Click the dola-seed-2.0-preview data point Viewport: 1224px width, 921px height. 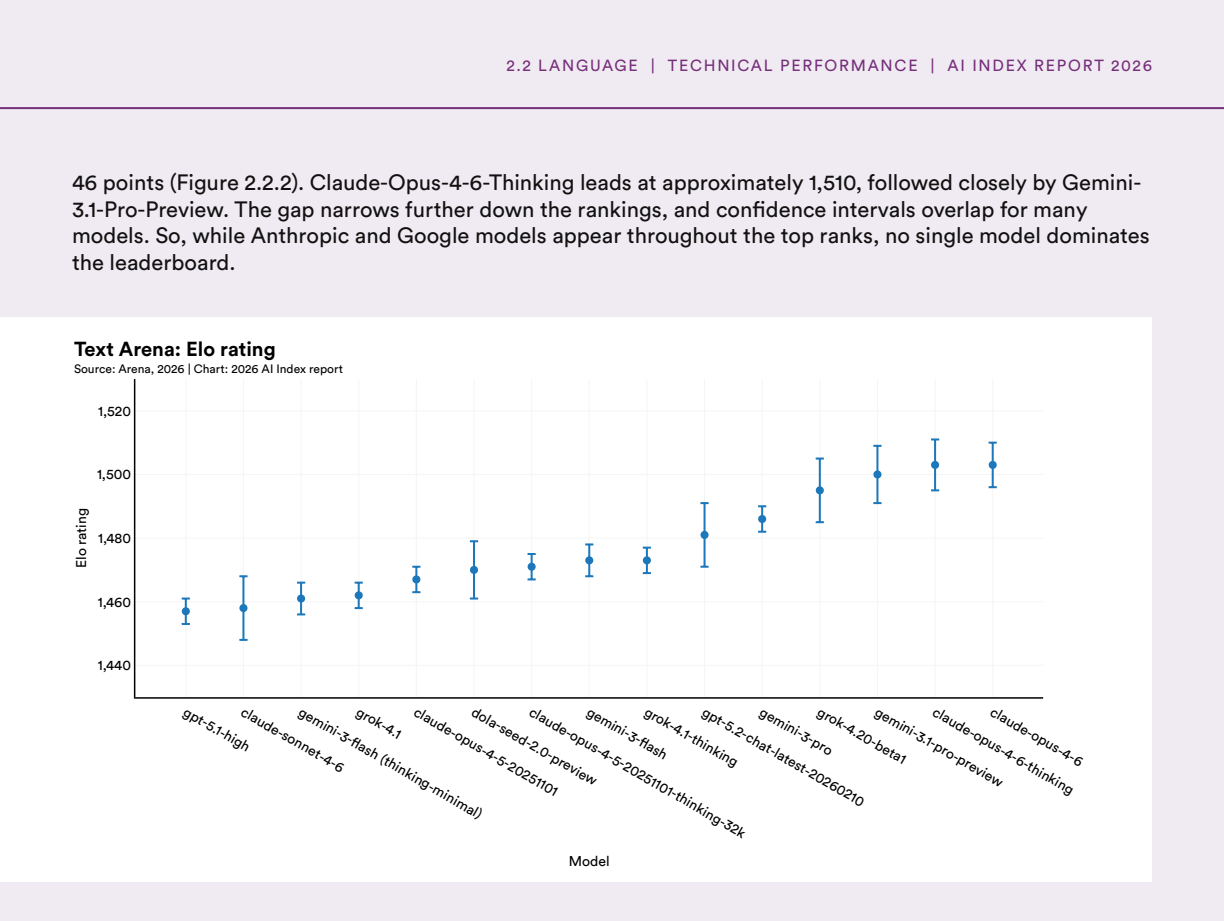tap(474, 570)
